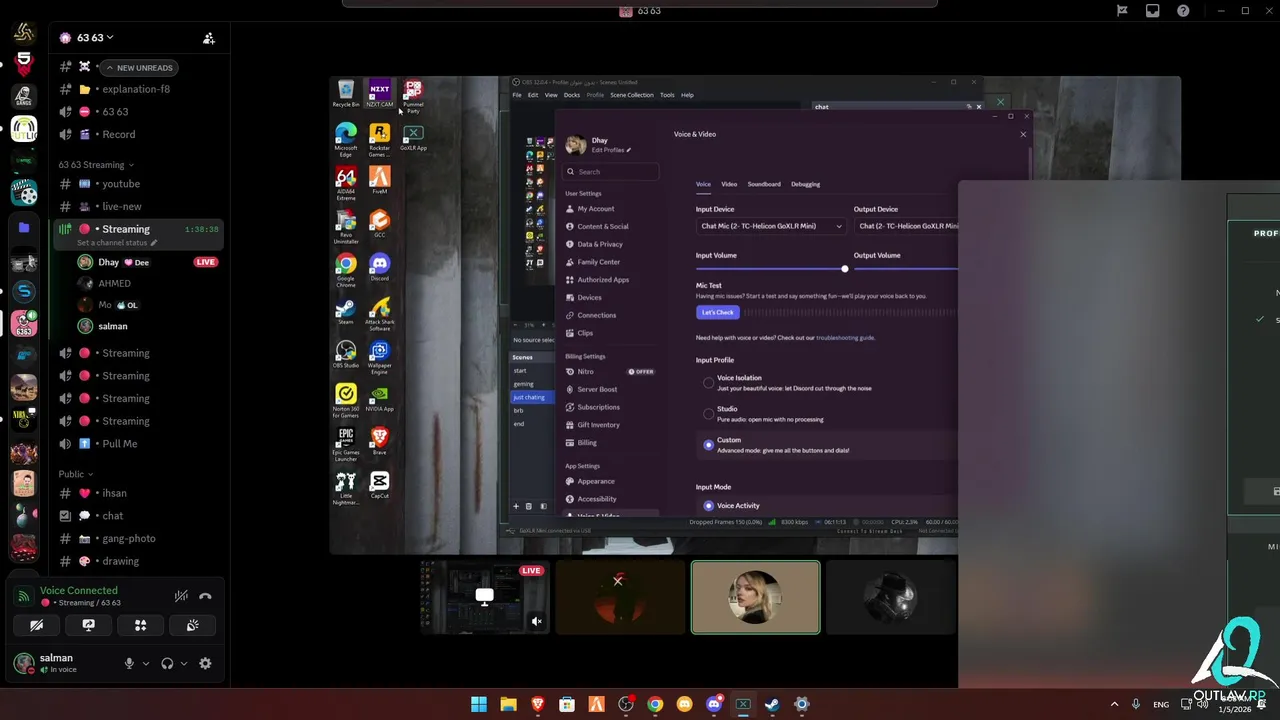Turn on camera in voice panel

(x=36, y=625)
